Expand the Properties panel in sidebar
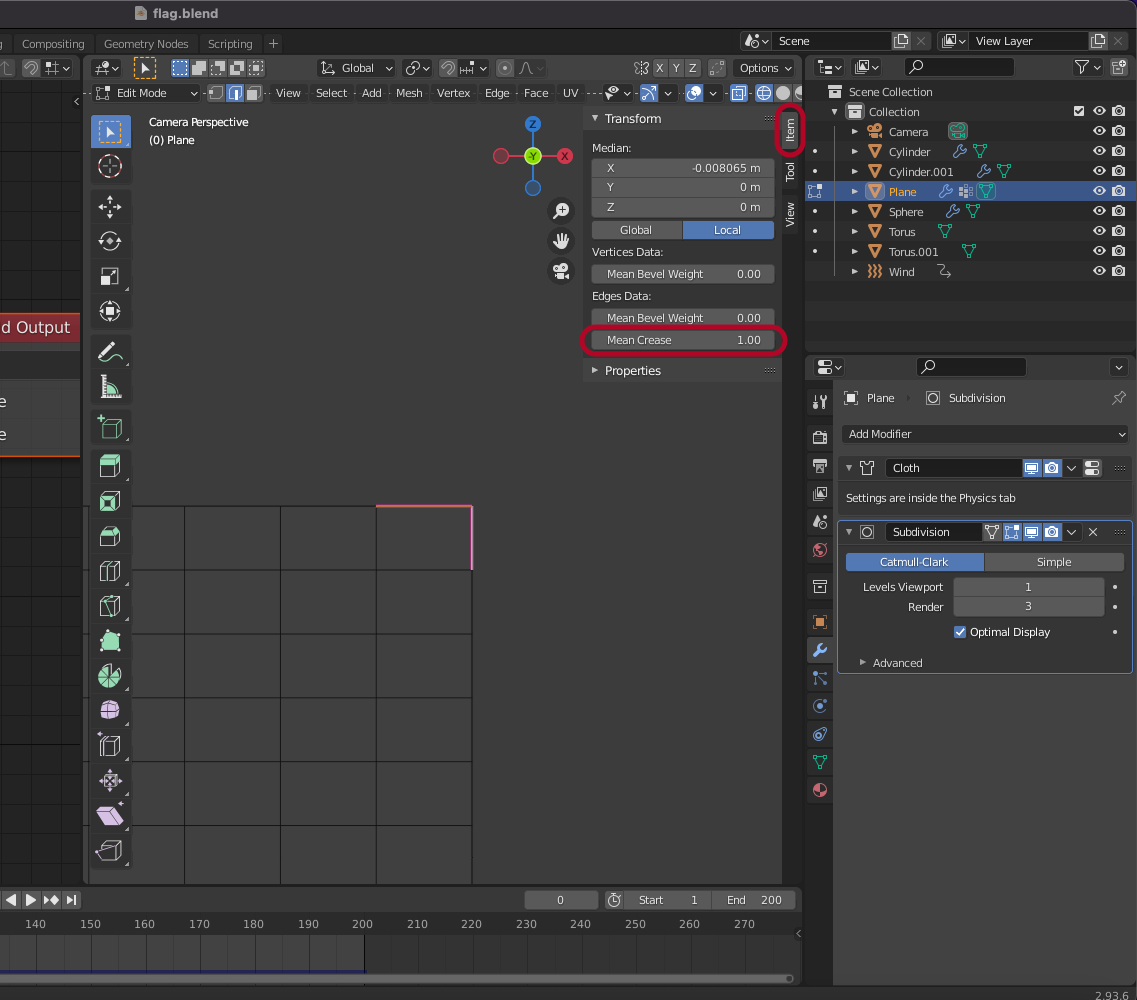1137x1000 pixels. tap(632, 371)
